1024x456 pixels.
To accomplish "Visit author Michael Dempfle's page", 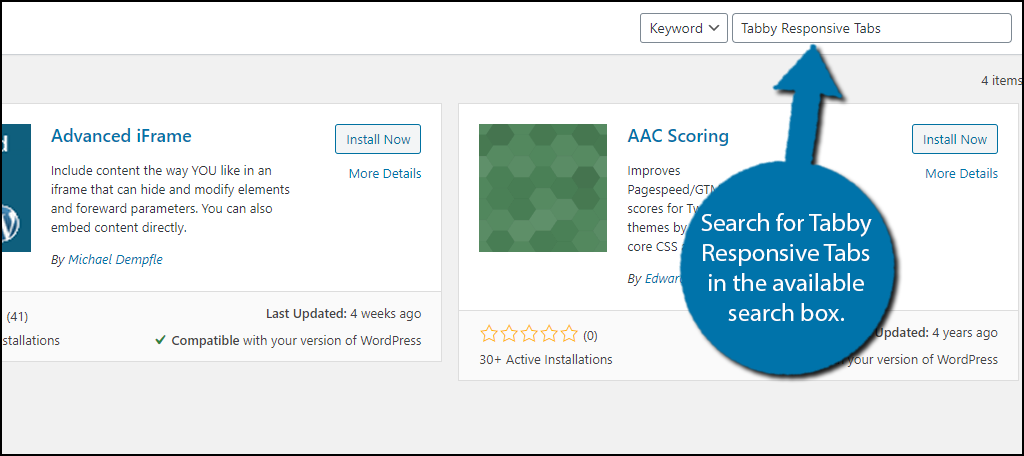I will click(115, 259).
